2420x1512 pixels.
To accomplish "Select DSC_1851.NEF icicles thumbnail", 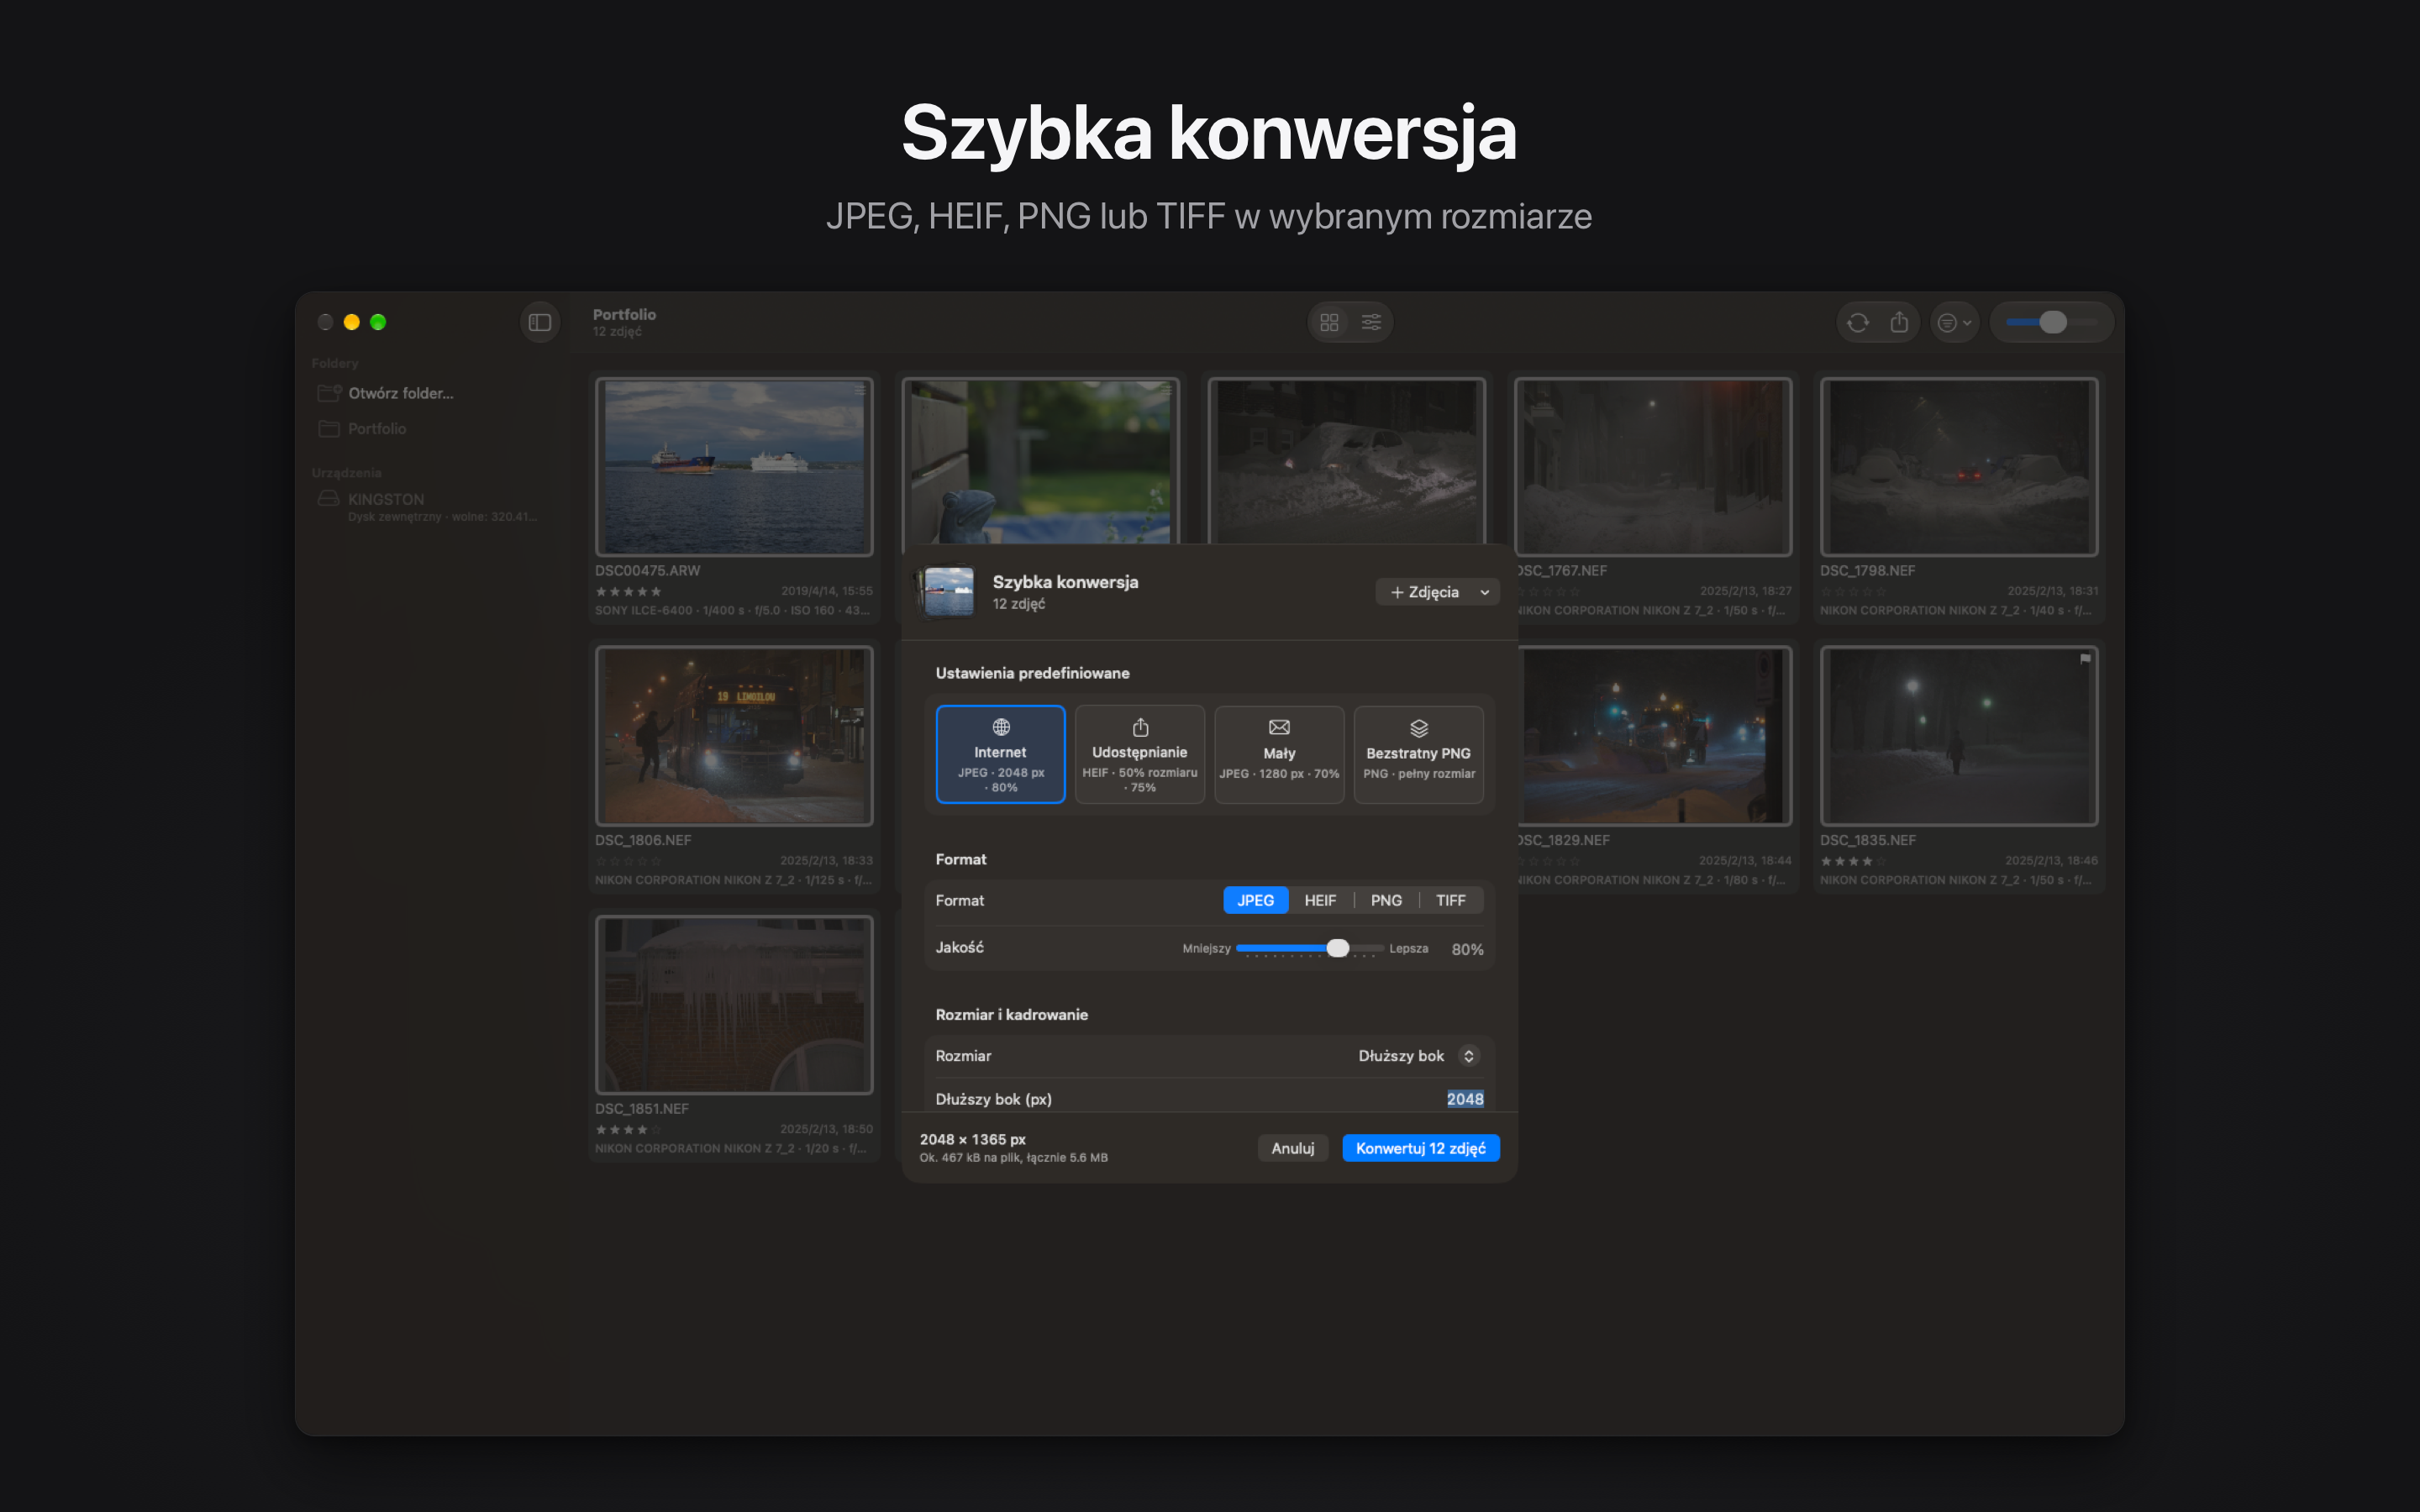I will tap(734, 1005).
